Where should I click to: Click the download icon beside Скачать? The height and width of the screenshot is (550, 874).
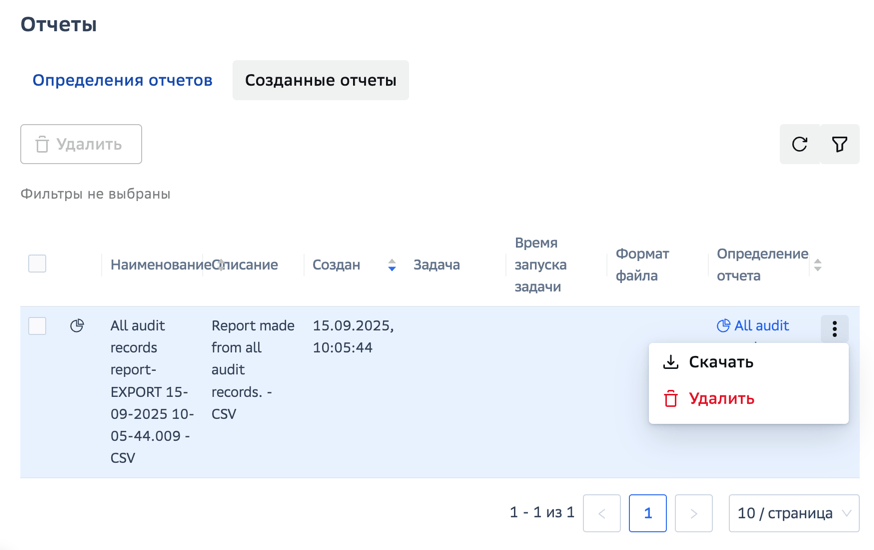tap(671, 362)
